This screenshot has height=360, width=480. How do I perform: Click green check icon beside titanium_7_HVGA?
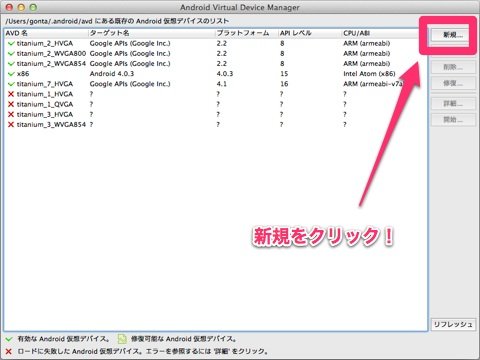tap(11, 84)
